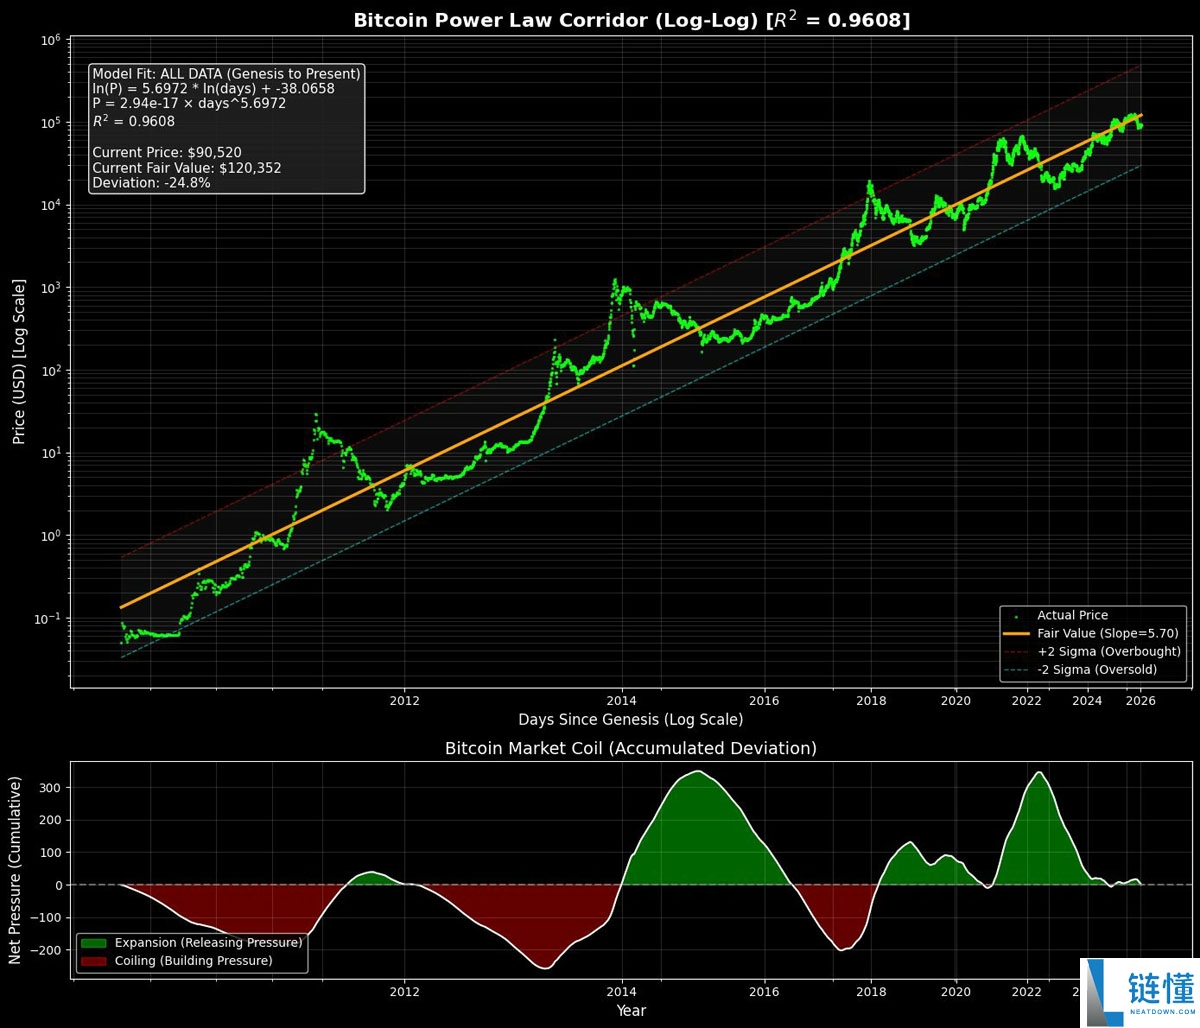The width and height of the screenshot is (1200, 1028).
Task: Click the 0 tick on the Net Pressure axis
Action: [x=57, y=885]
